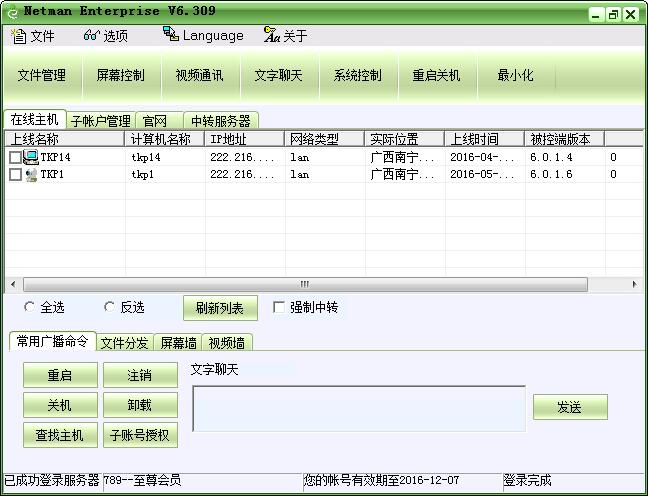The image size is (648, 496).
Task: Click the account expiry status text
Action: click(381, 480)
